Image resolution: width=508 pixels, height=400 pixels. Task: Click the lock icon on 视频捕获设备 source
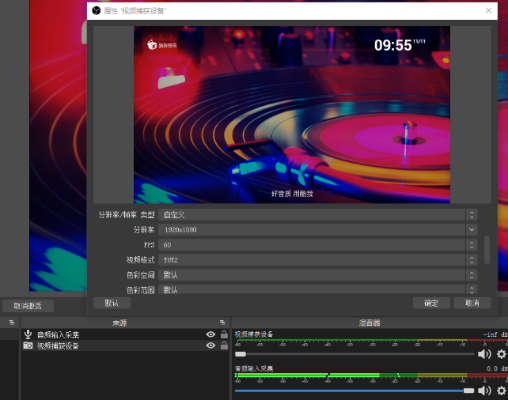224,346
